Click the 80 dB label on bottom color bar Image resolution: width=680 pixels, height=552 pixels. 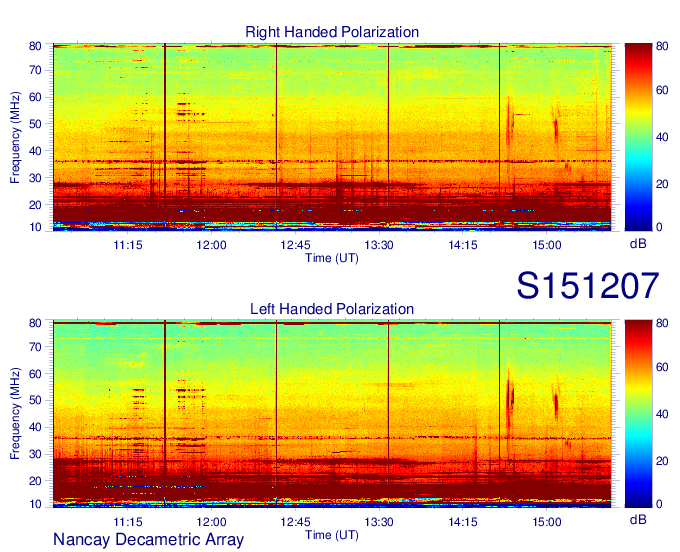point(662,323)
